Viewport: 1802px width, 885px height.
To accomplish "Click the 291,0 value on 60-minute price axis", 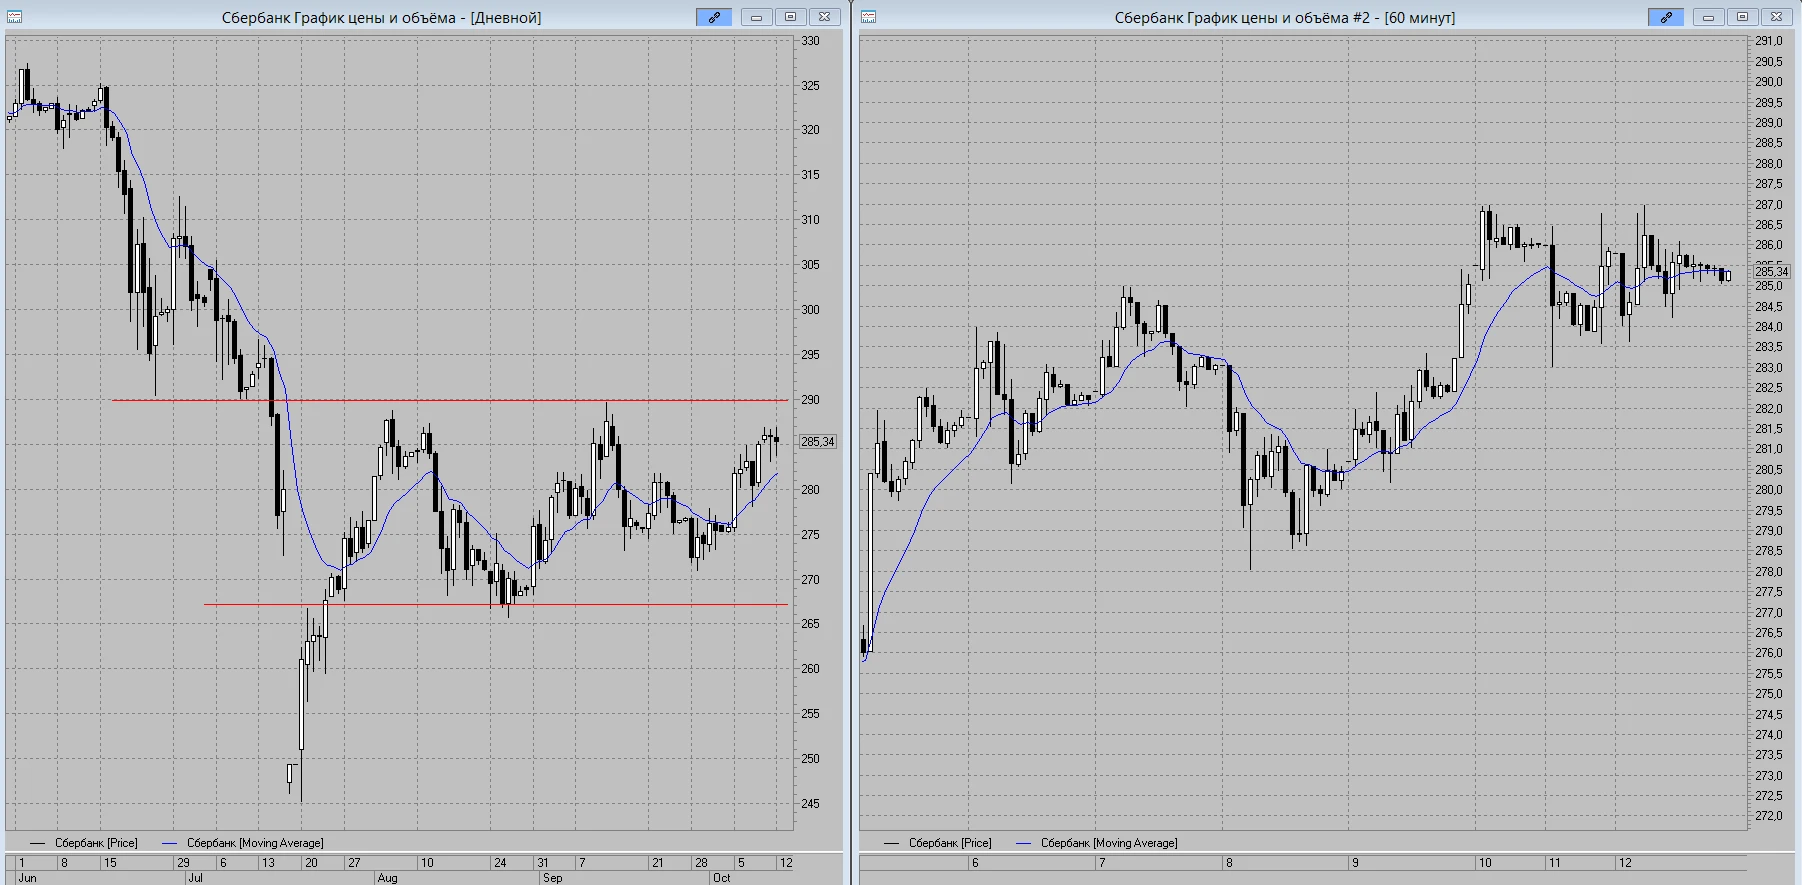I will point(1768,41).
